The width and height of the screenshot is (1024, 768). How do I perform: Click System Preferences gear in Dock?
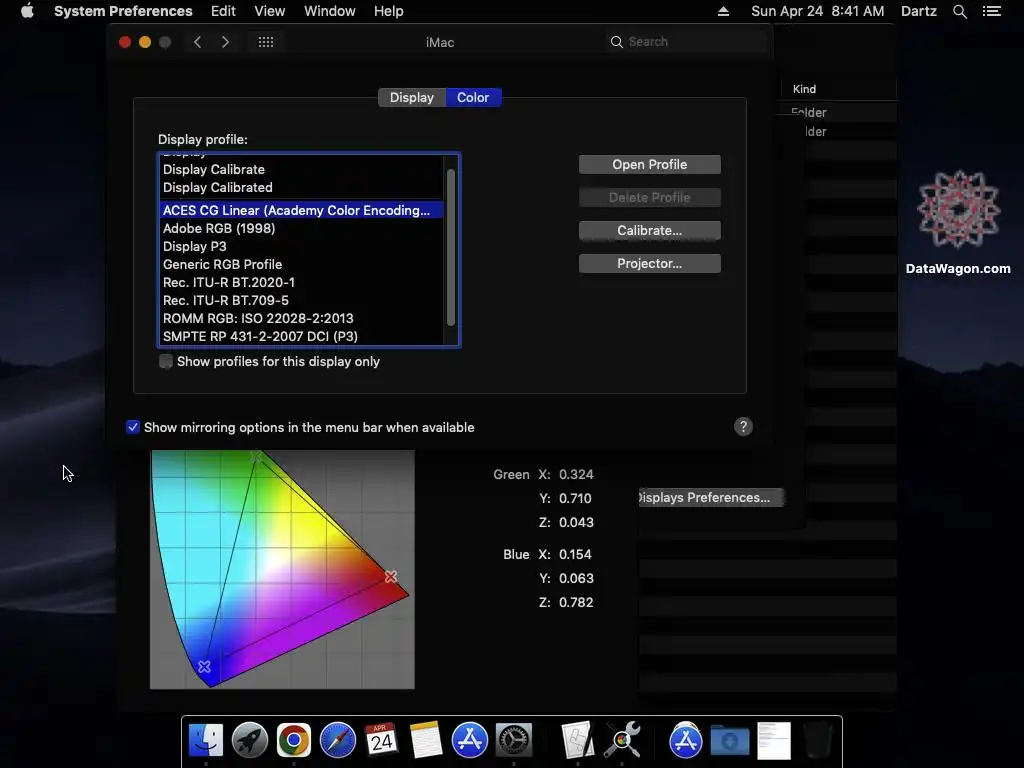click(x=514, y=741)
